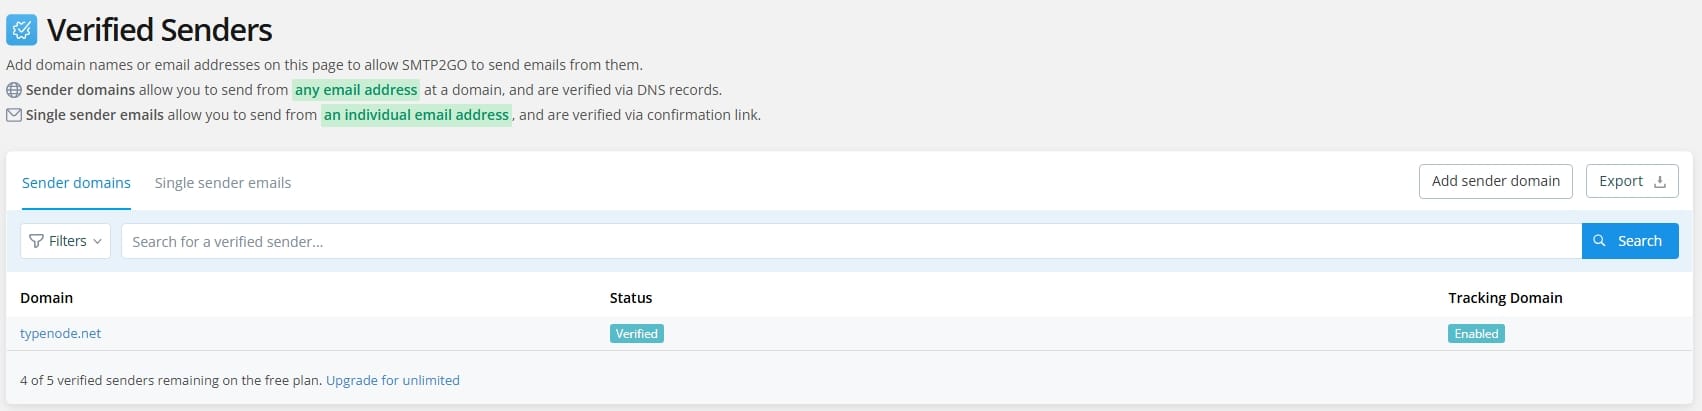Click the Enabled tracking domain badge
This screenshot has height=411, width=1702.
(x=1476, y=334)
